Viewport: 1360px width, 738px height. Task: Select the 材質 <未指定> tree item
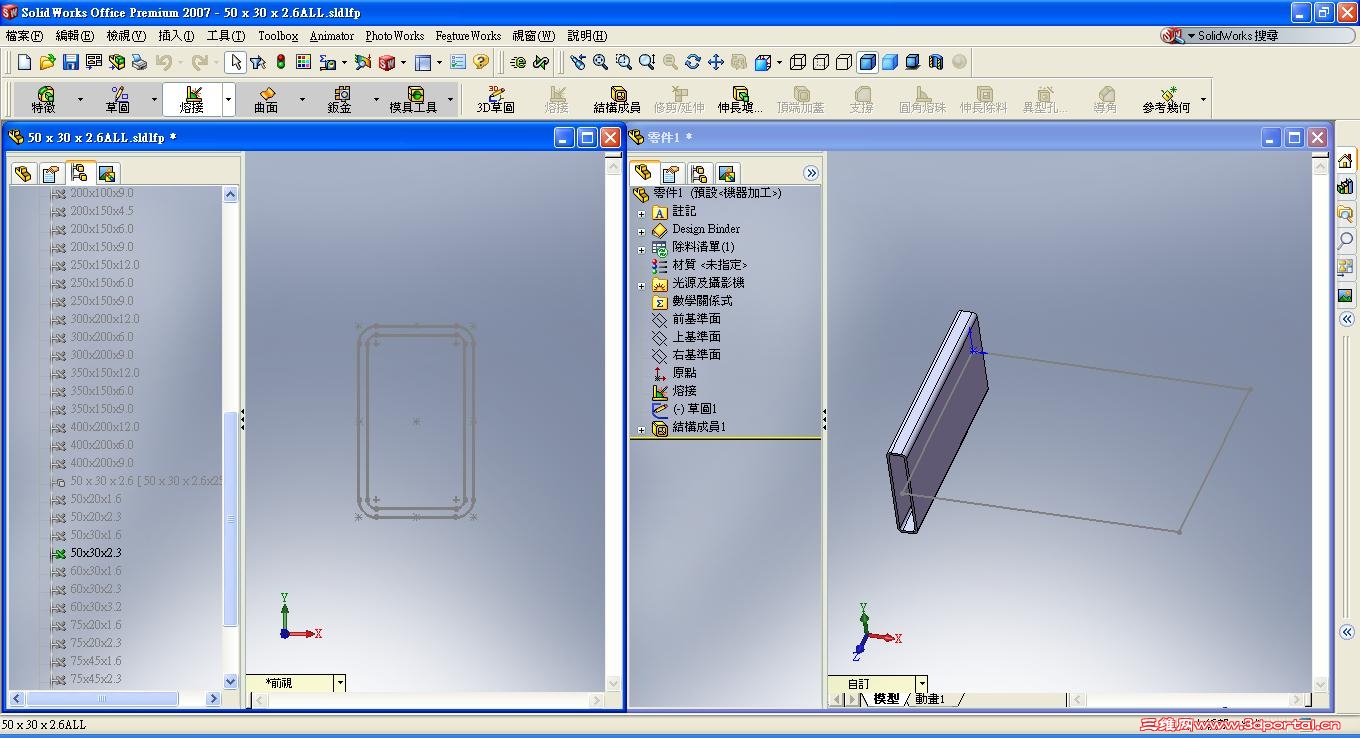tap(709, 265)
